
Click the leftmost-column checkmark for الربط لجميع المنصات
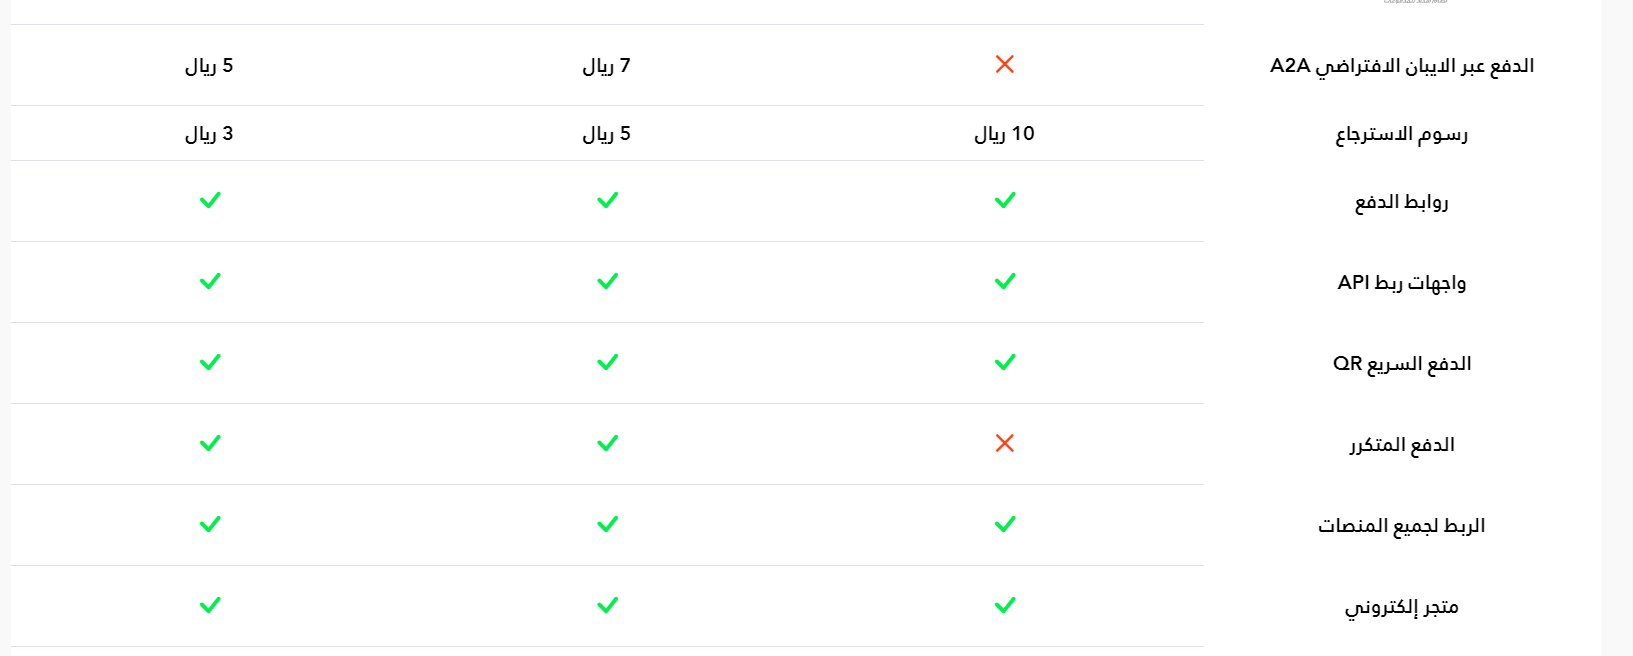(x=210, y=524)
